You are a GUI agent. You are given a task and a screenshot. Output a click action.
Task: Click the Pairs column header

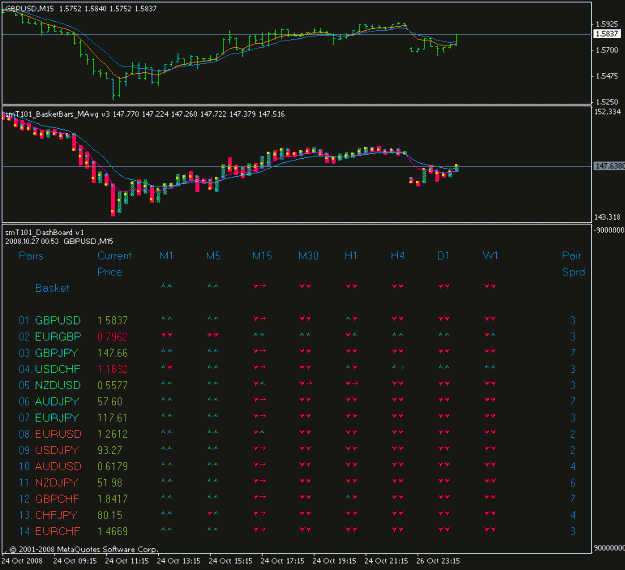[31, 256]
